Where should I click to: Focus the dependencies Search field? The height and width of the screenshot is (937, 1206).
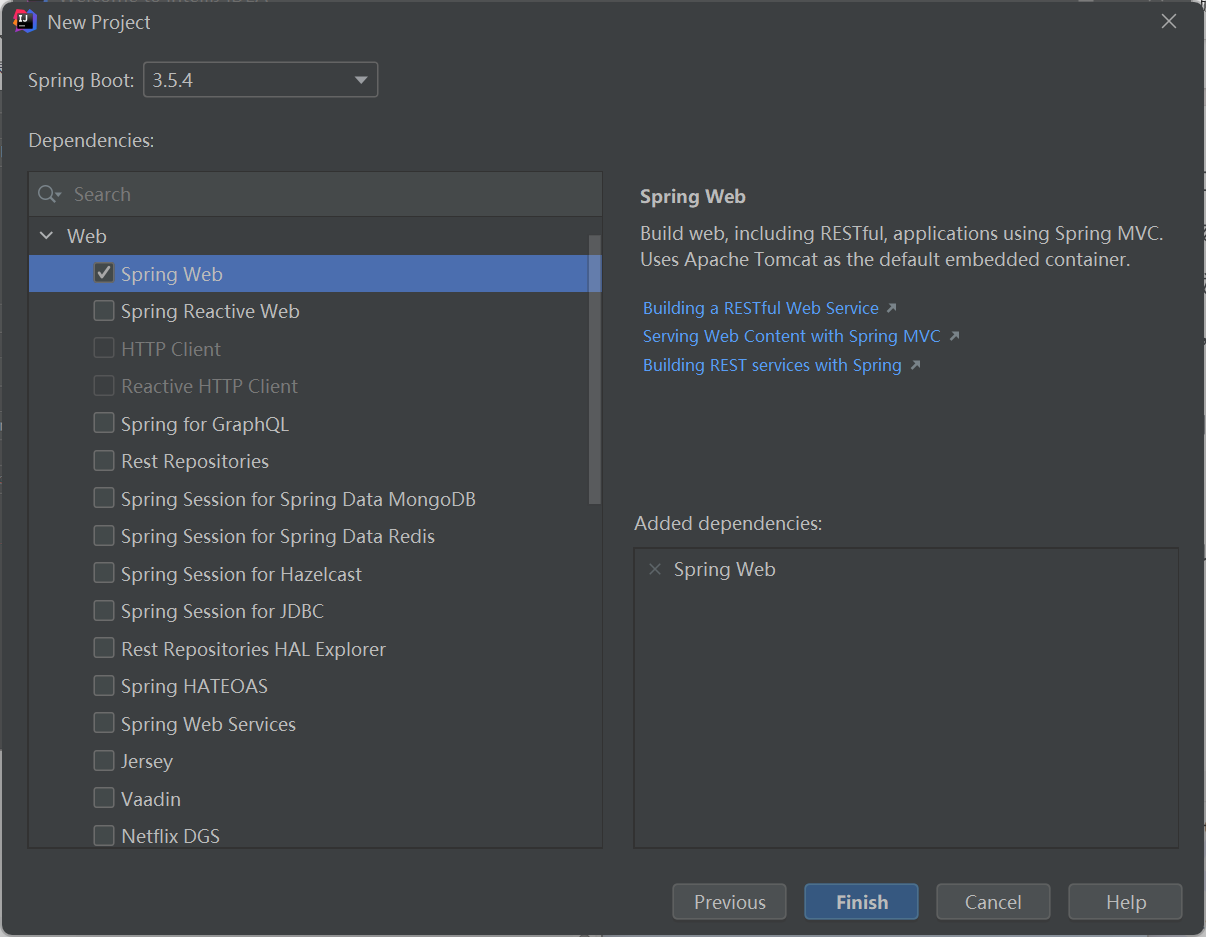(316, 194)
